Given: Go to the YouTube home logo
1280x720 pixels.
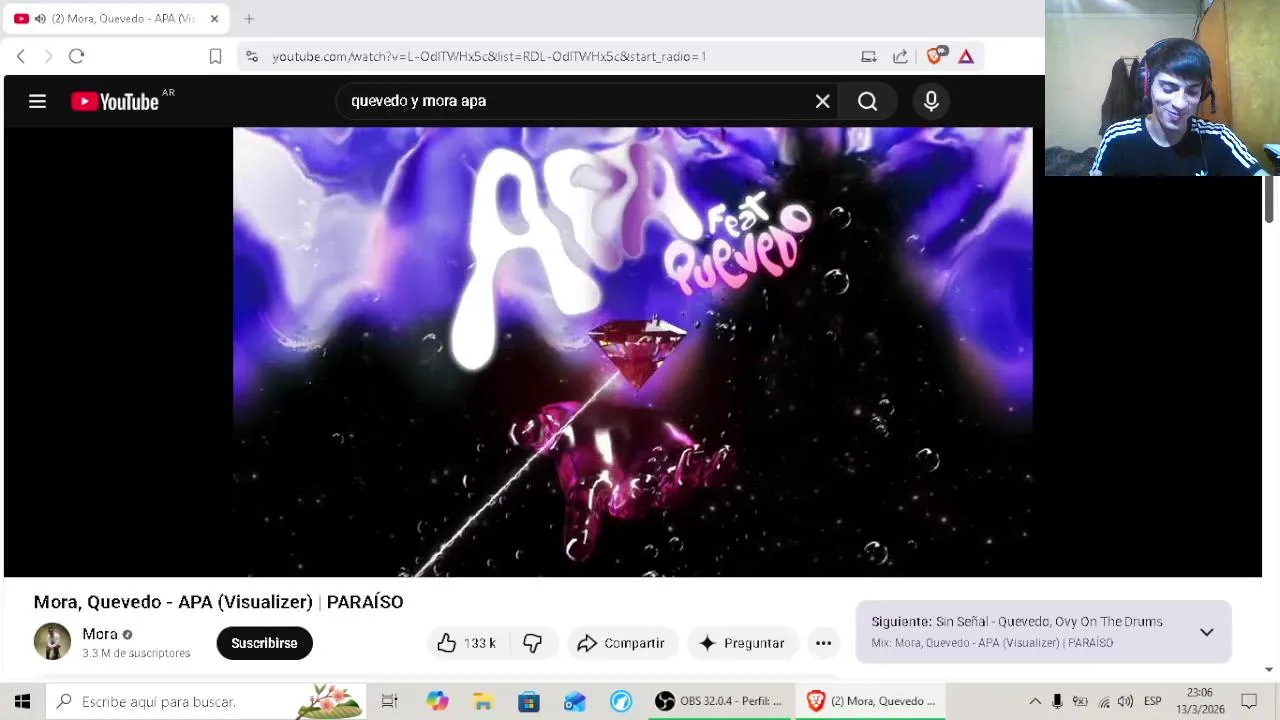Looking at the screenshot, I should [115, 101].
